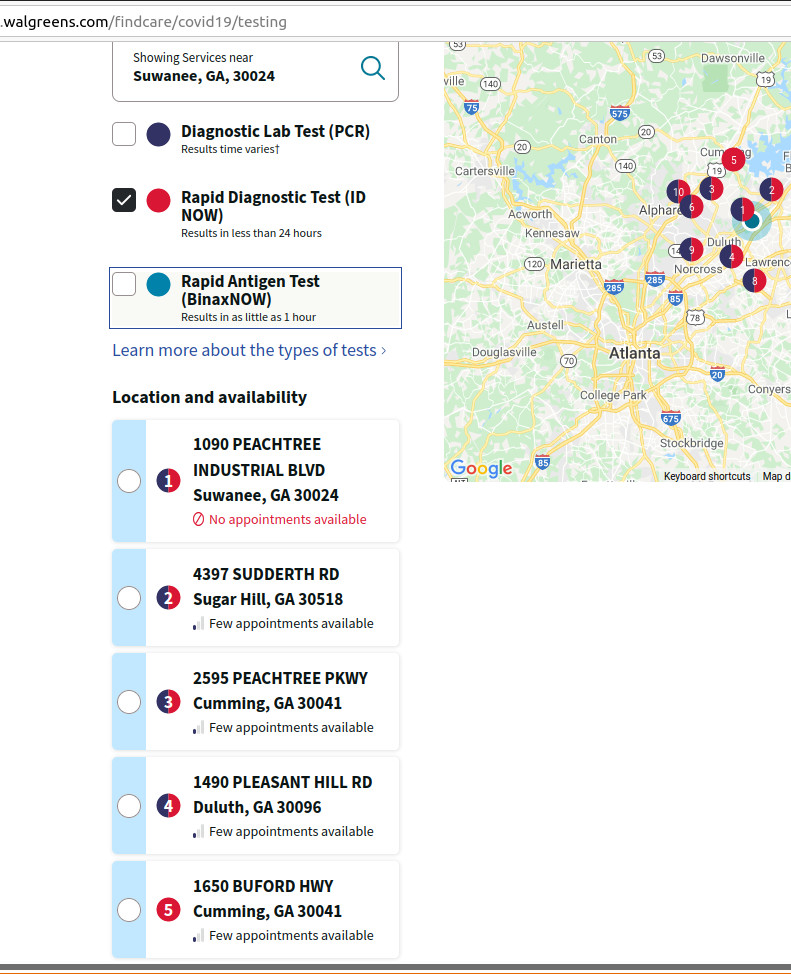Select 1490 Pleasant Hill Rd radio button

click(x=129, y=806)
